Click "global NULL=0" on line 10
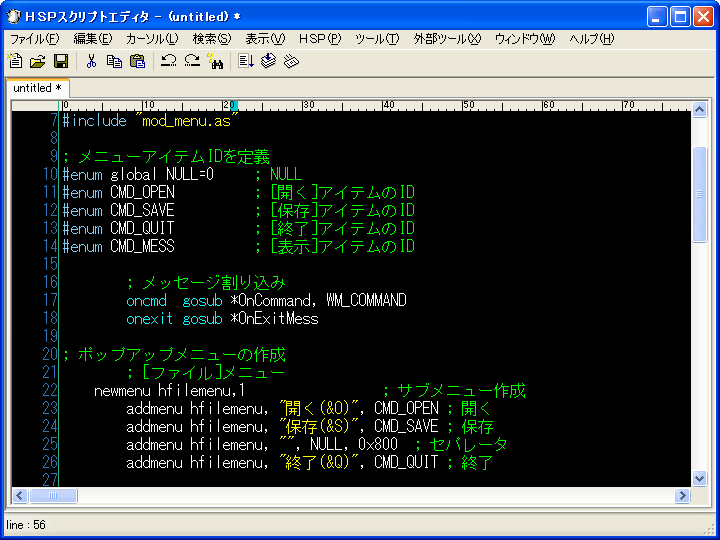The height and width of the screenshot is (540, 720). 162,175
